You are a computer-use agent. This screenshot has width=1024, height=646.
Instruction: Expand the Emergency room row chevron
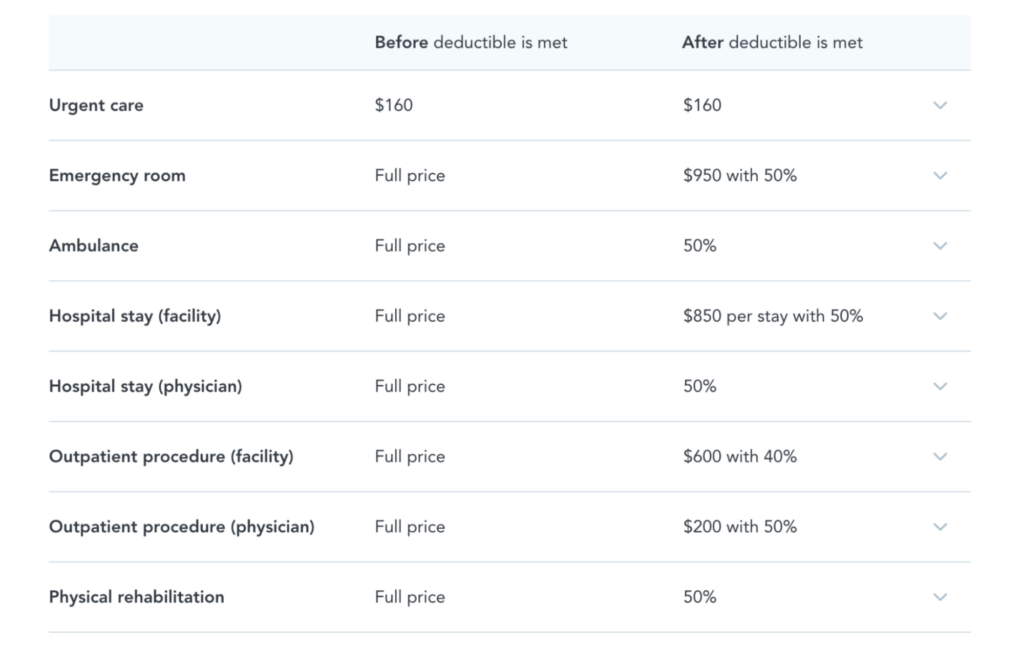[x=940, y=176]
